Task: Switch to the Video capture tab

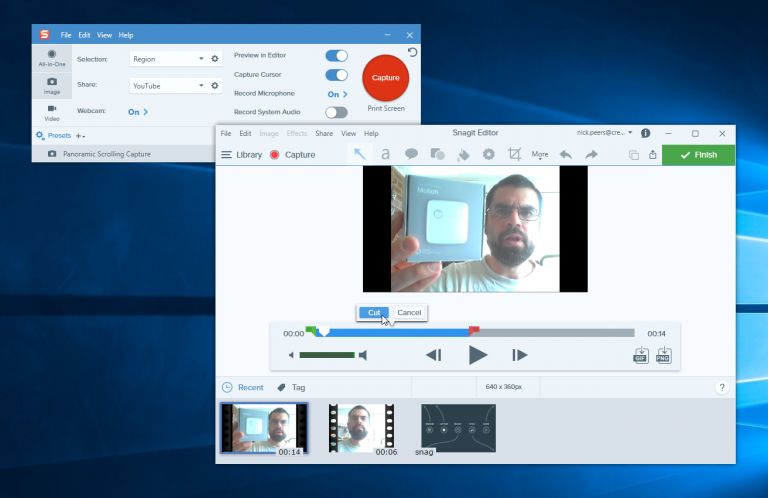Action: pos(51,112)
